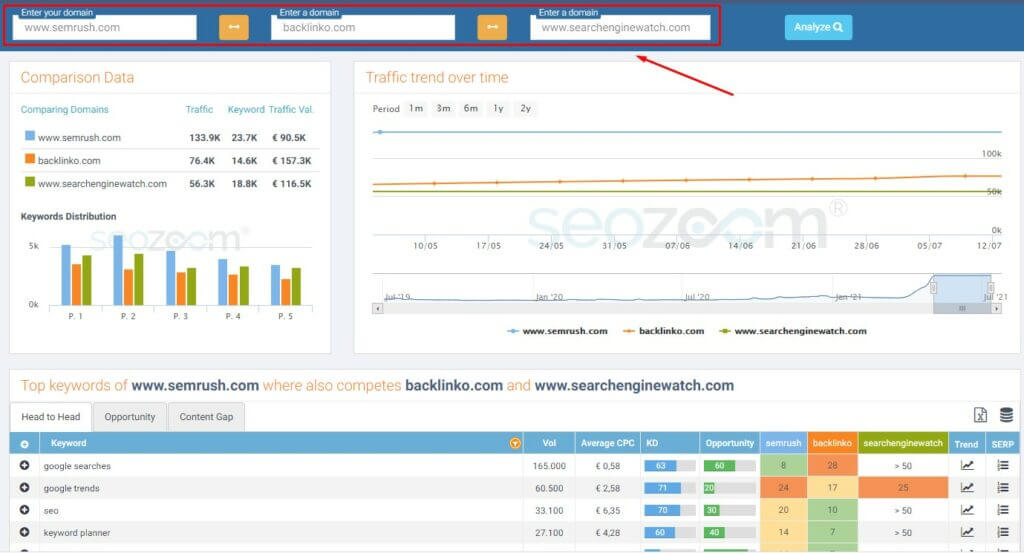Open the Keyword column filter
1024x553 pixels.
click(x=515, y=443)
